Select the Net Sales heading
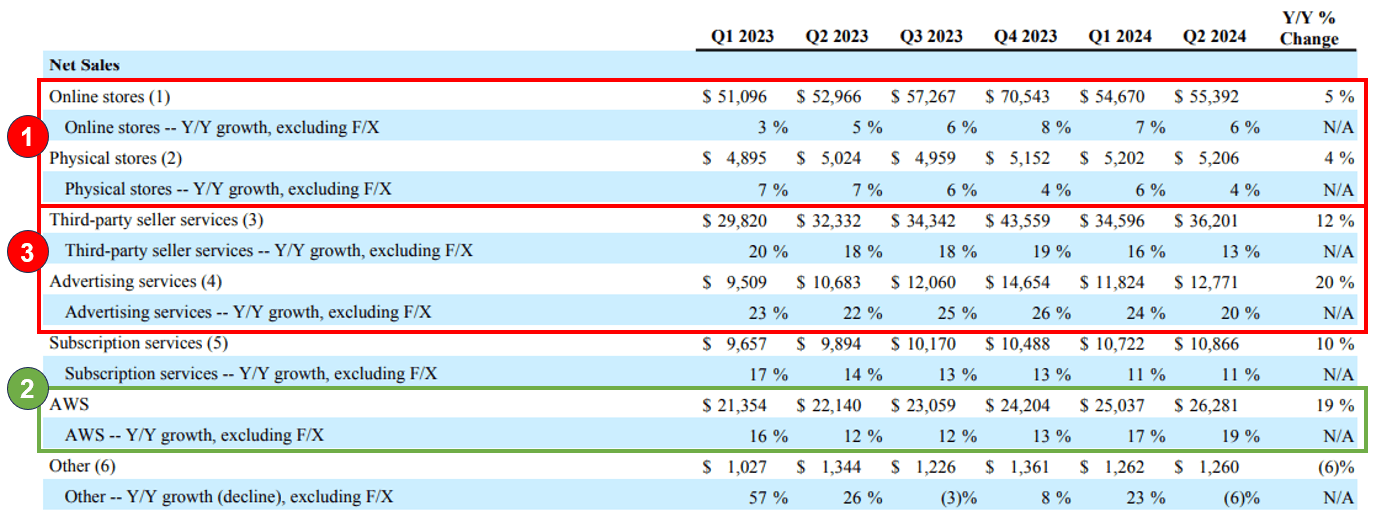Screen dimensions: 1375x528 [84, 65]
